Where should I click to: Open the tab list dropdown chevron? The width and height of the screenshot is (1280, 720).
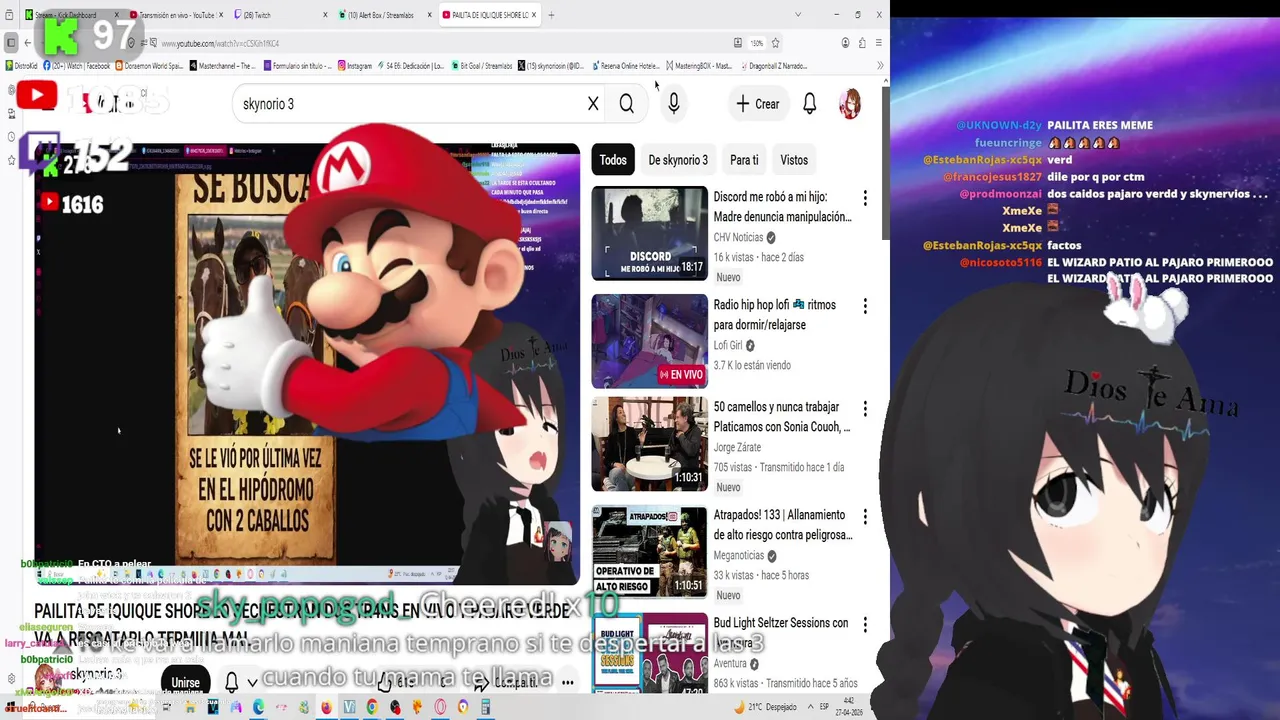[x=798, y=15]
